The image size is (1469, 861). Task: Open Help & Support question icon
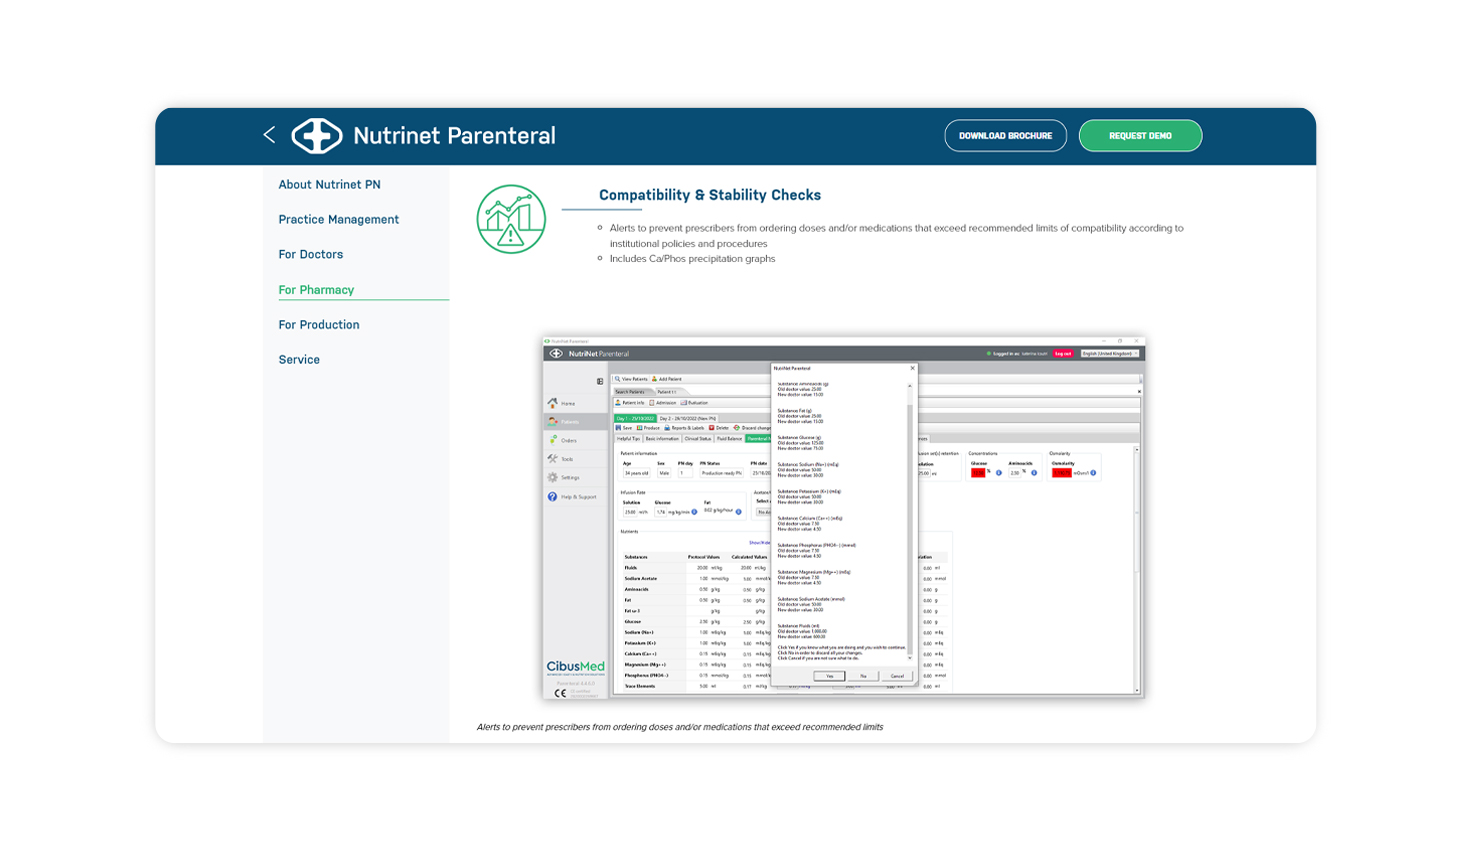(x=553, y=496)
